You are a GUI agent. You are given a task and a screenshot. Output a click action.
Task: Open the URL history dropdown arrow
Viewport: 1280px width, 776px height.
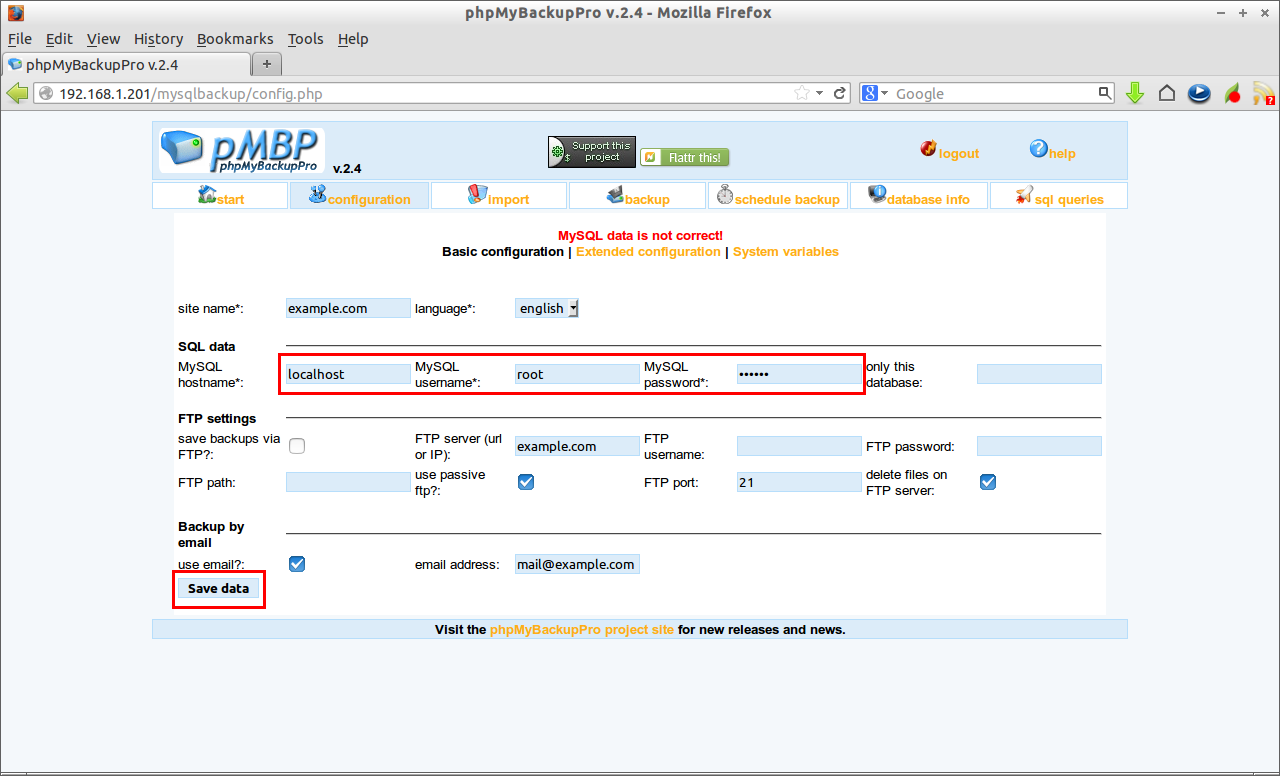click(x=820, y=93)
